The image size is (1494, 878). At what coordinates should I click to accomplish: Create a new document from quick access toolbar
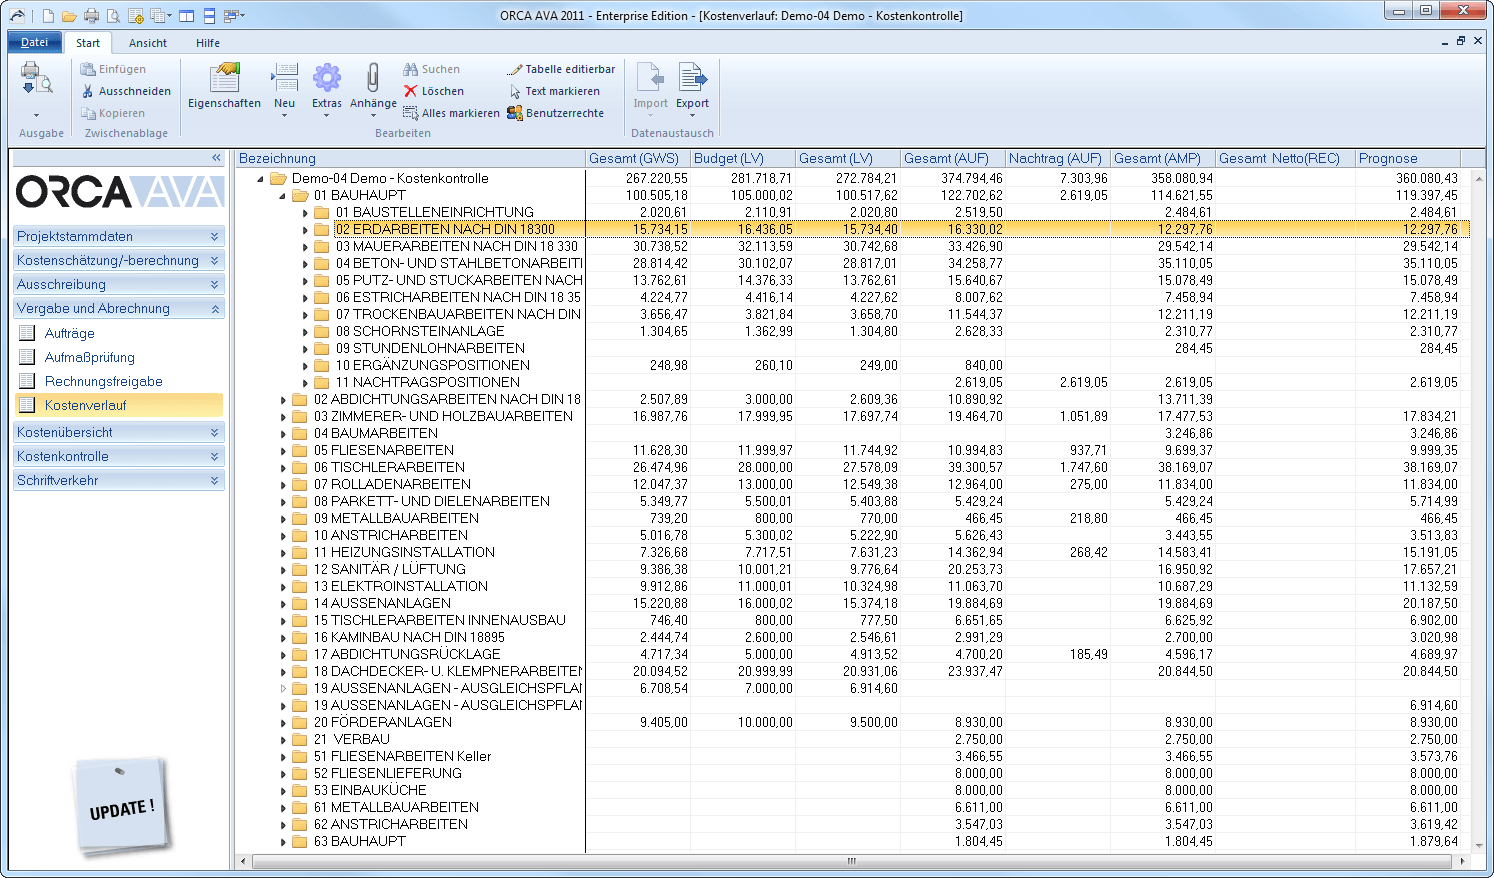pyautogui.click(x=47, y=16)
